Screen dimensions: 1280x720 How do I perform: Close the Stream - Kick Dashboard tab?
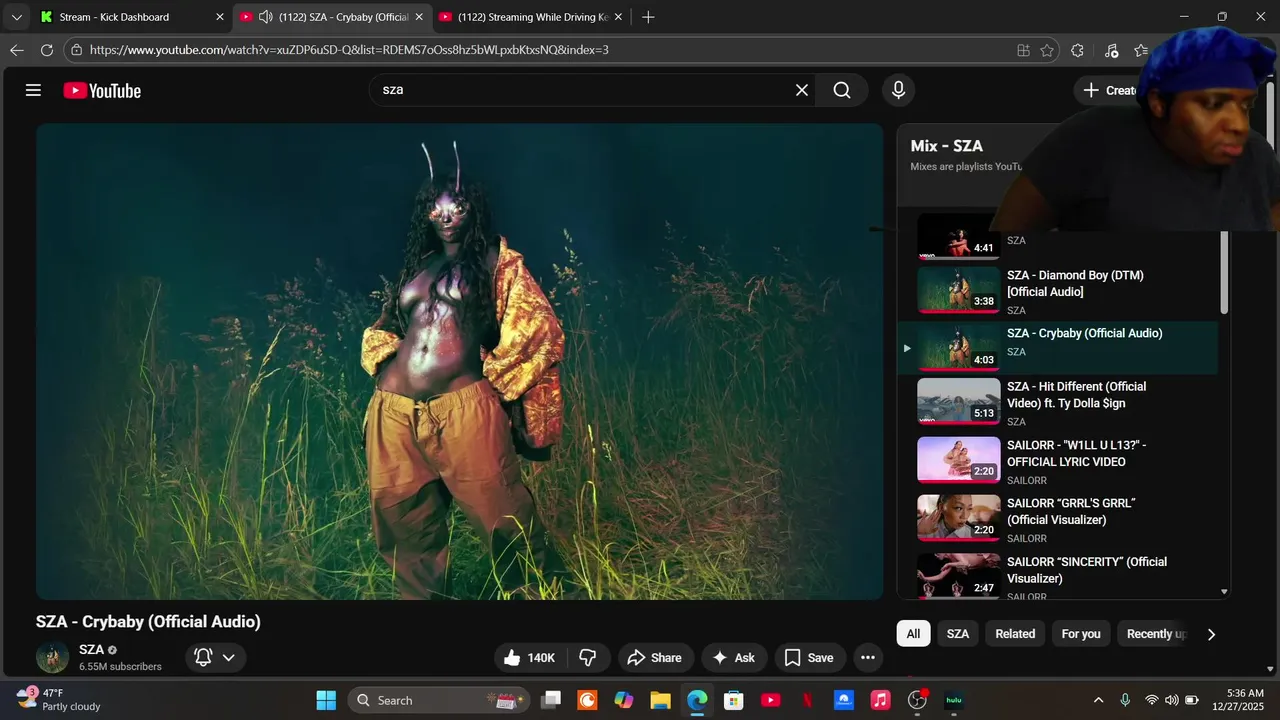(x=220, y=17)
